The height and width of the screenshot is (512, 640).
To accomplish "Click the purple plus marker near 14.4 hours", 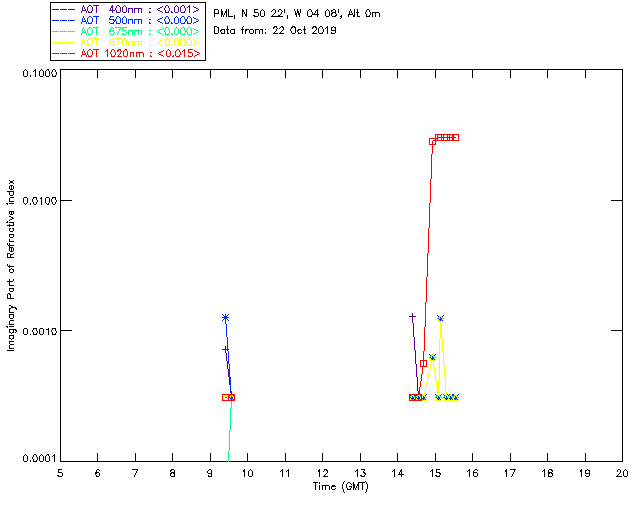I will click(412, 316).
